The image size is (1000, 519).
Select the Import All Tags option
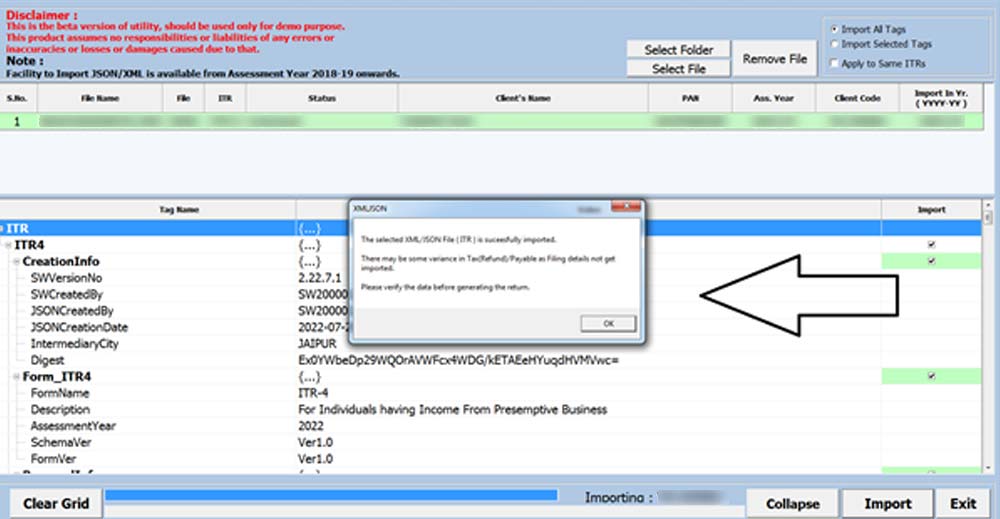point(835,29)
